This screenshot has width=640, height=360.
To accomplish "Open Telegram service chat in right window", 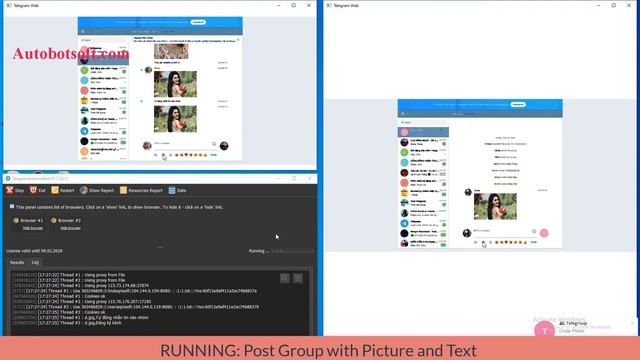I will (423, 223).
